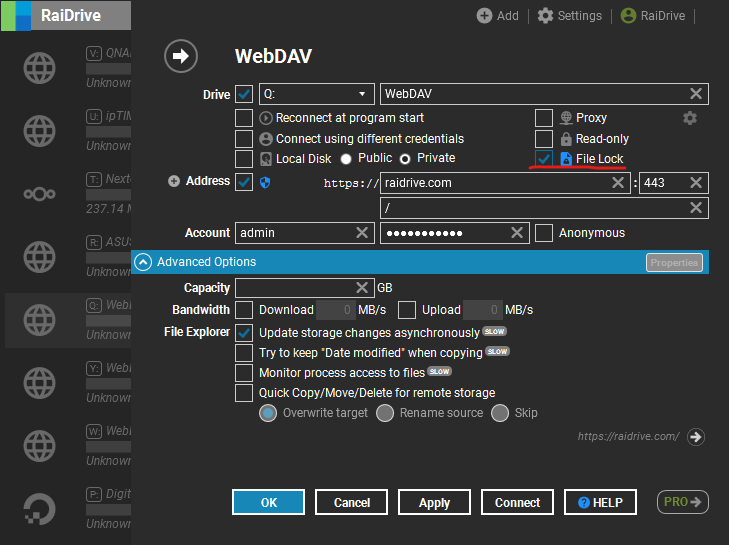Collapse the Advanced Options section
729x545 pixels.
(143, 262)
